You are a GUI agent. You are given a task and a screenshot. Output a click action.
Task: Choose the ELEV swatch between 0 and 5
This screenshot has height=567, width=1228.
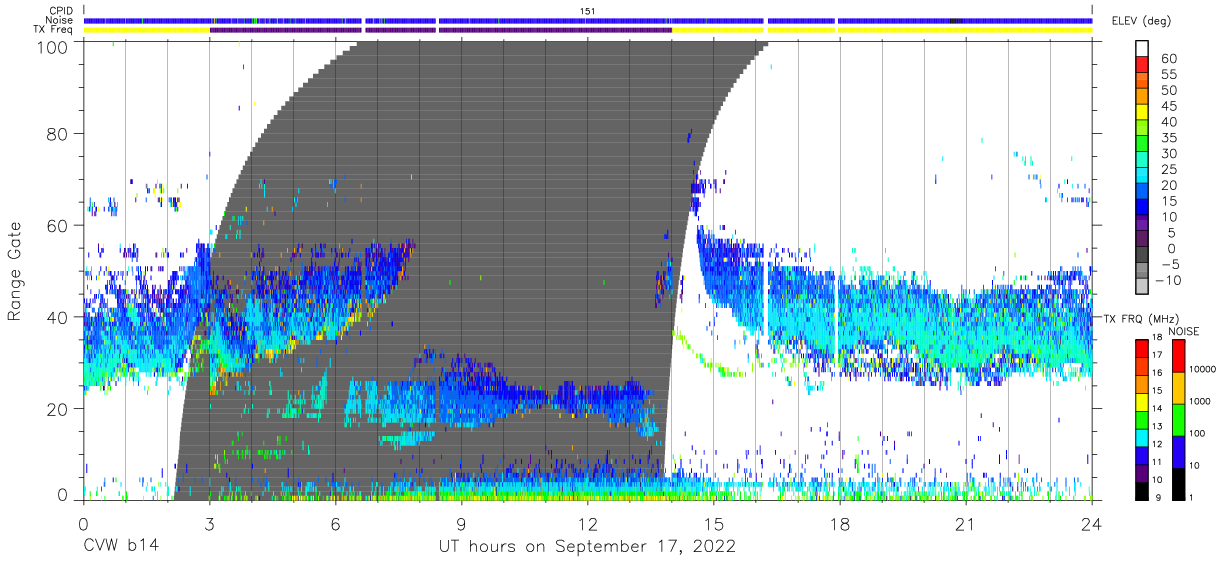1141,240
